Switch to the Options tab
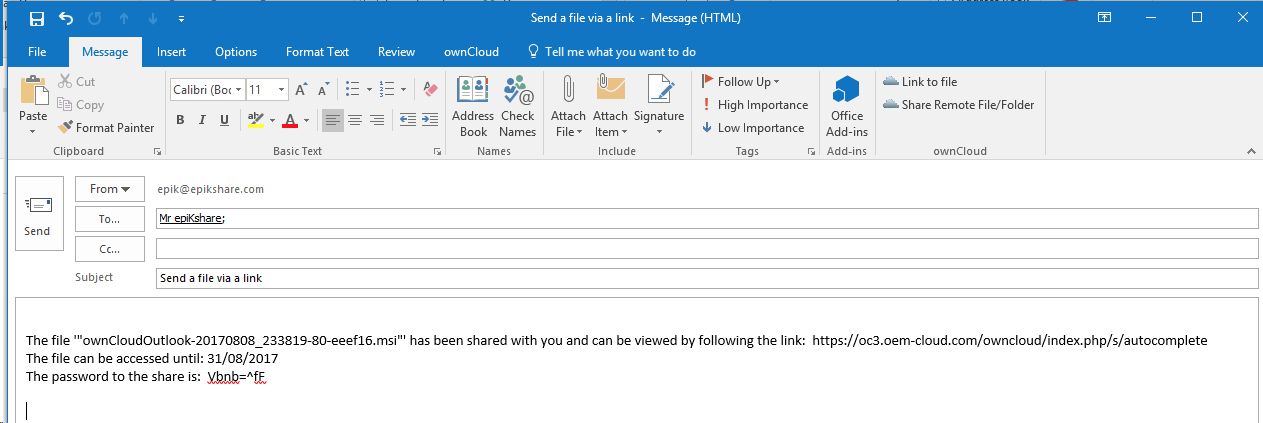 [x=236, y=52]
